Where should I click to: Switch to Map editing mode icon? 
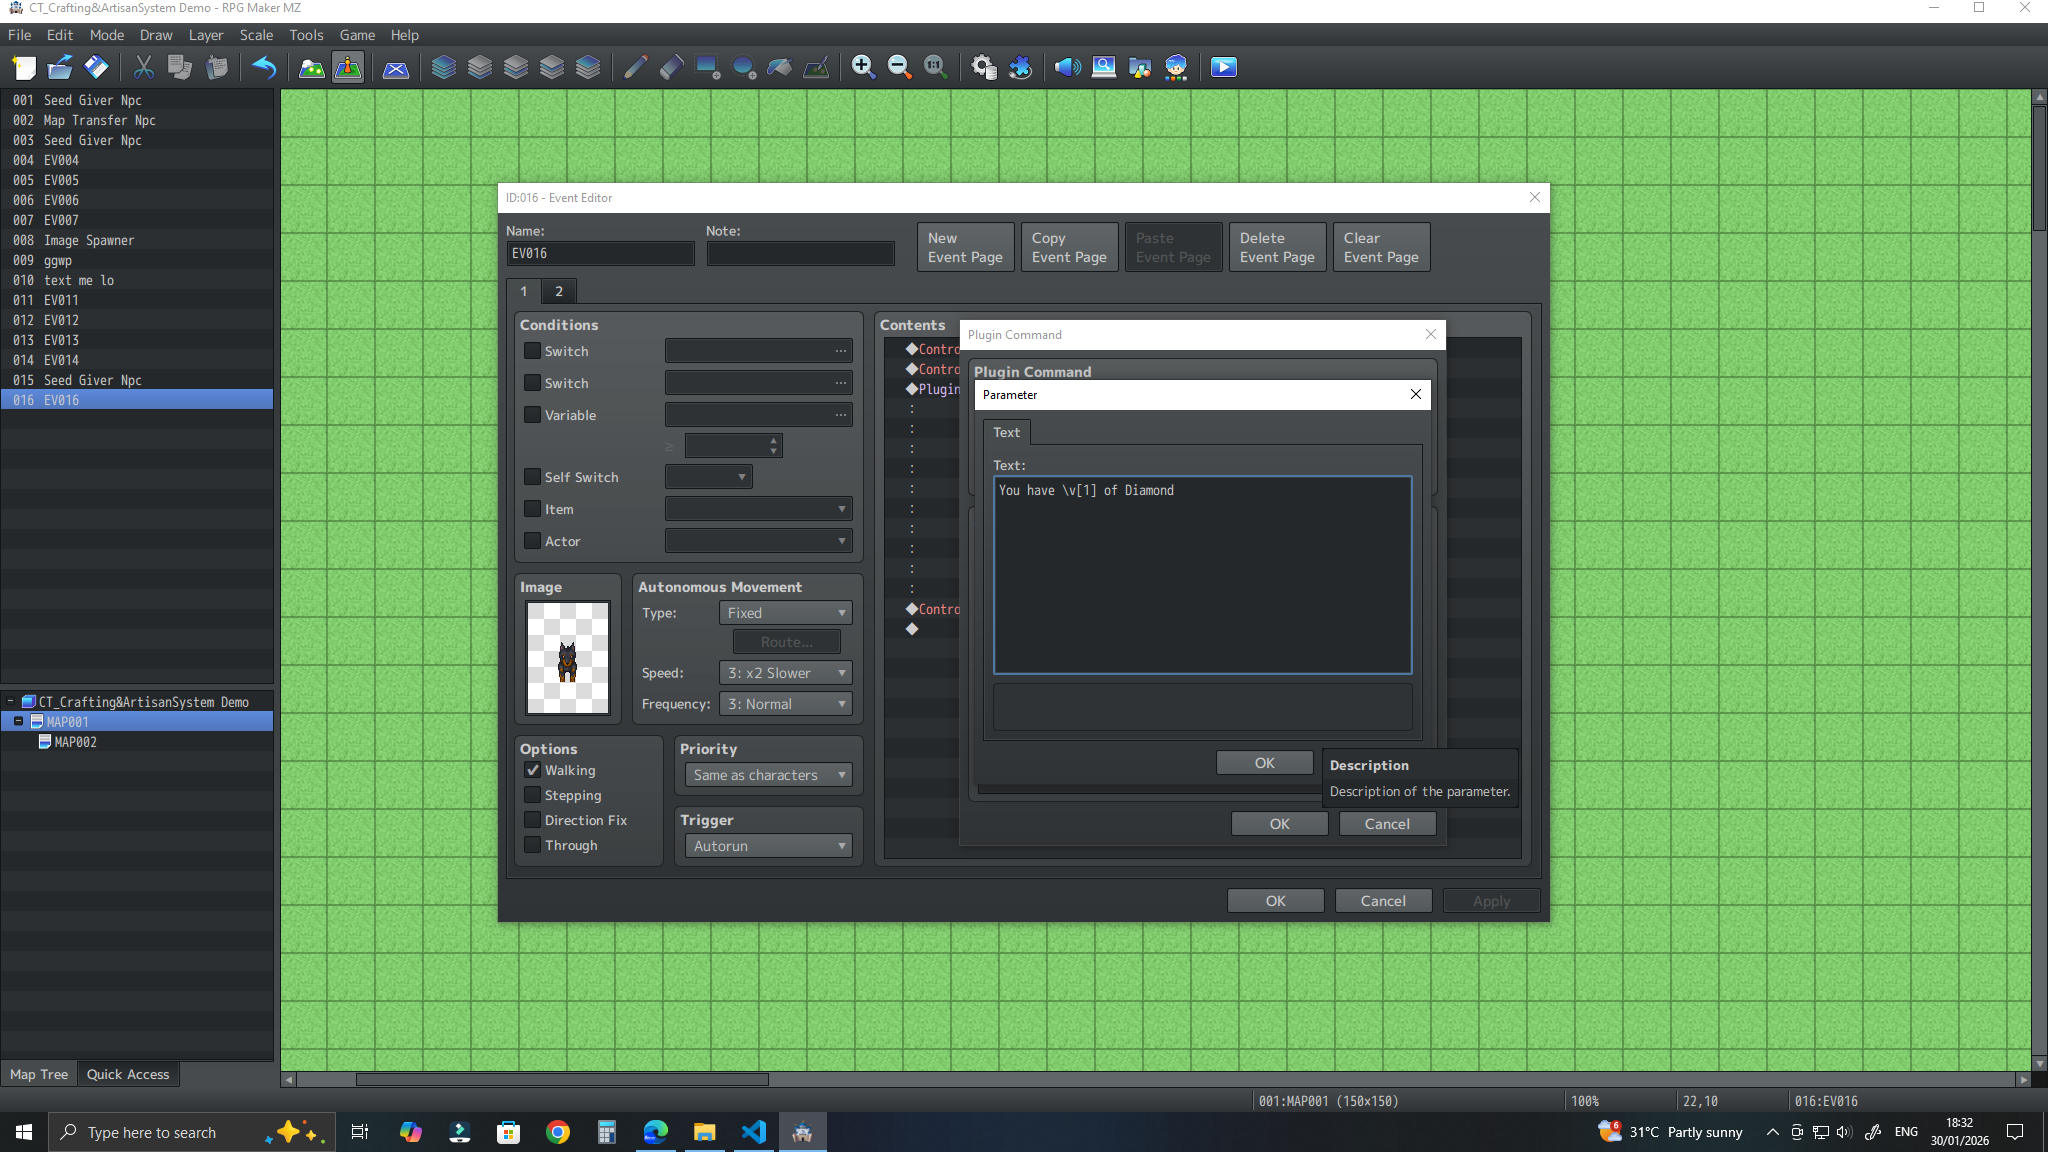click(x=312, y=67)
